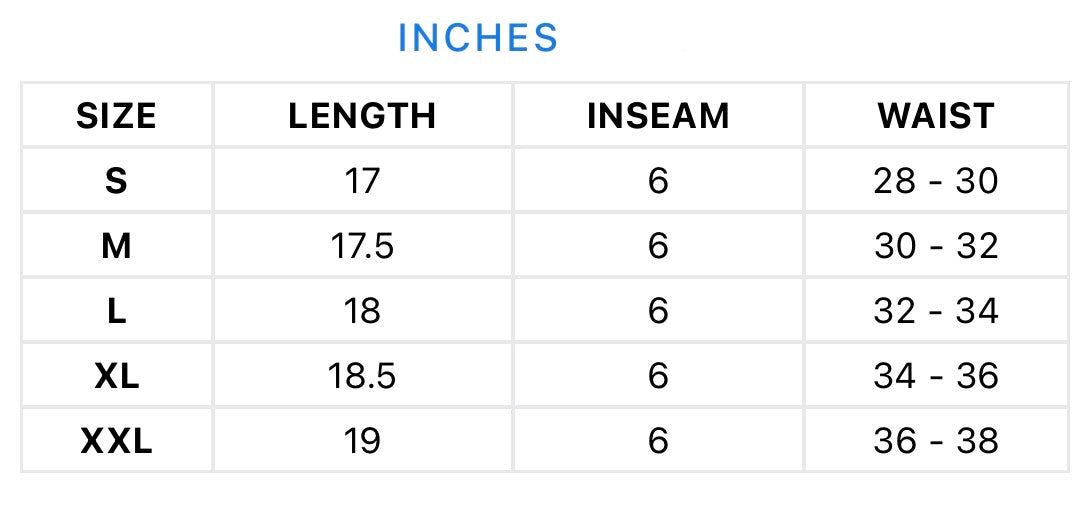
Task: Click the SIZE column header
Action: pyautogui.click(x=116, y=116)
